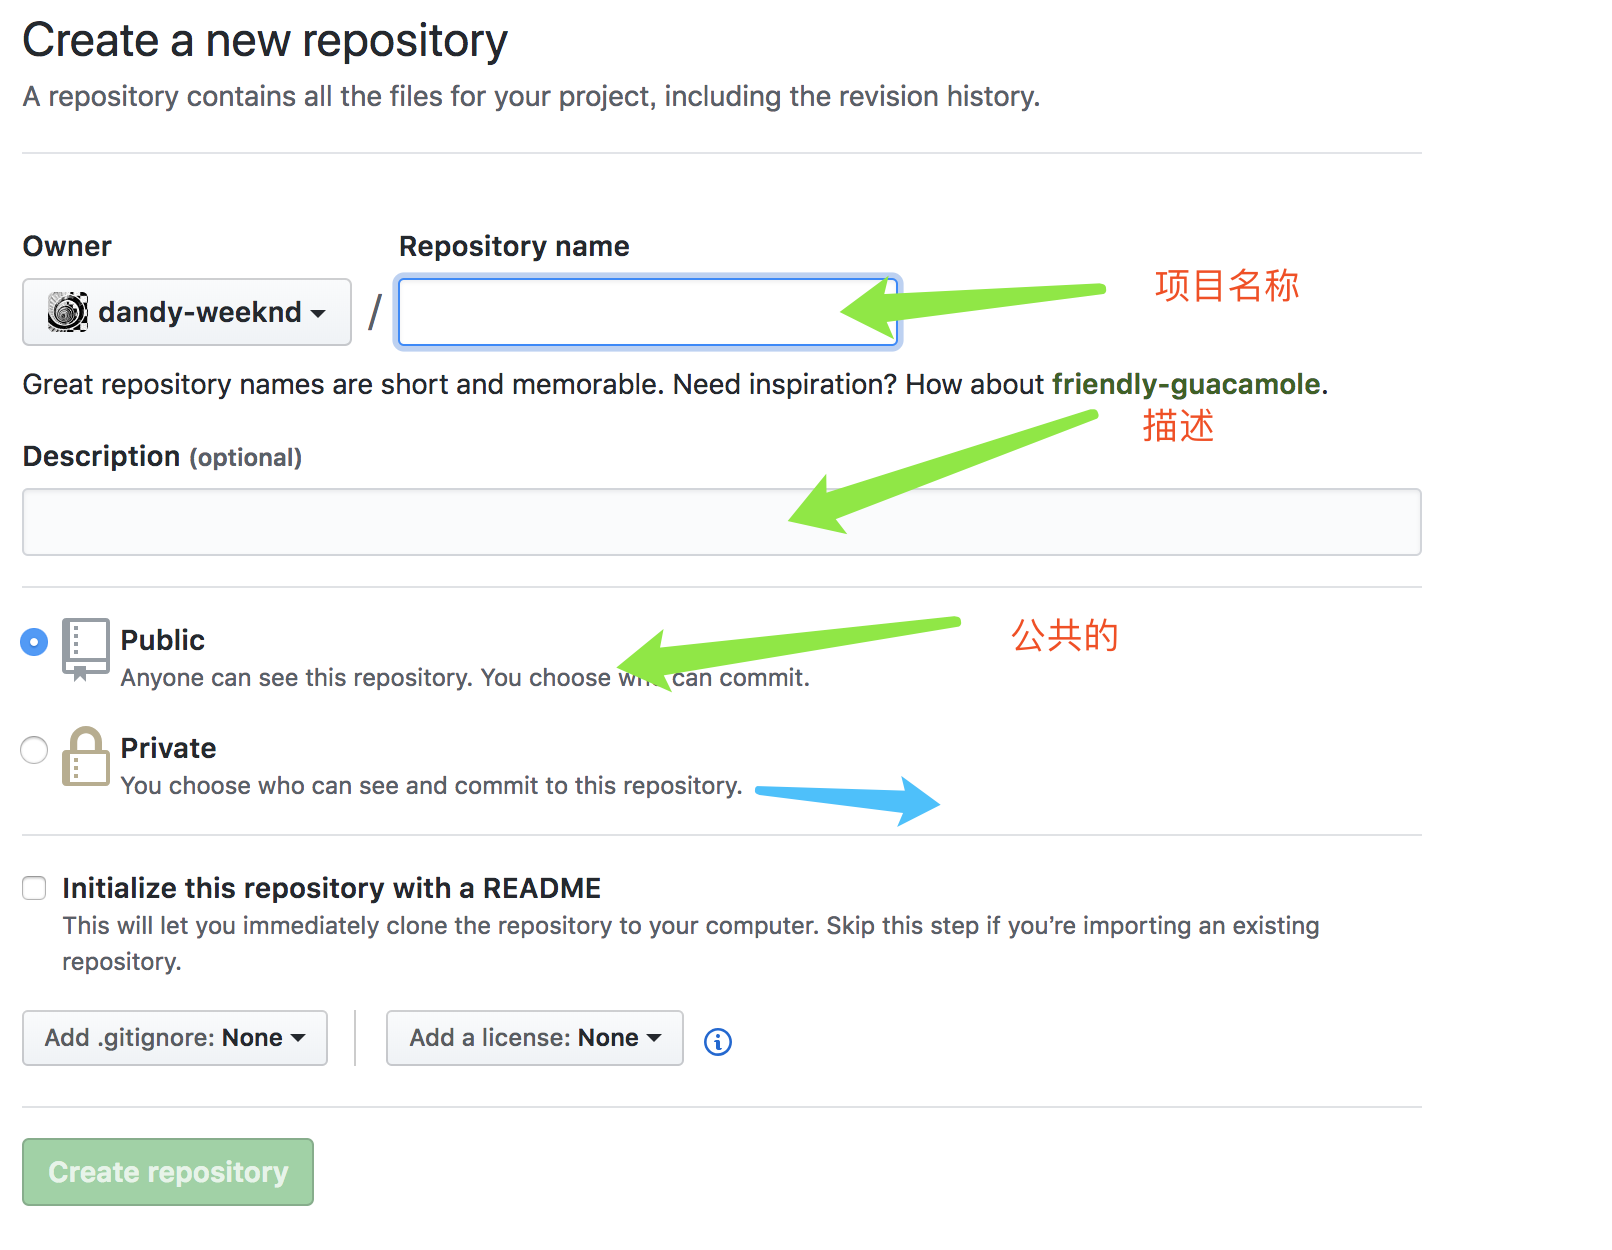1612x1250 pixels.
Task: Enable Initialize with README checkbox
Action: click(35, 888)
